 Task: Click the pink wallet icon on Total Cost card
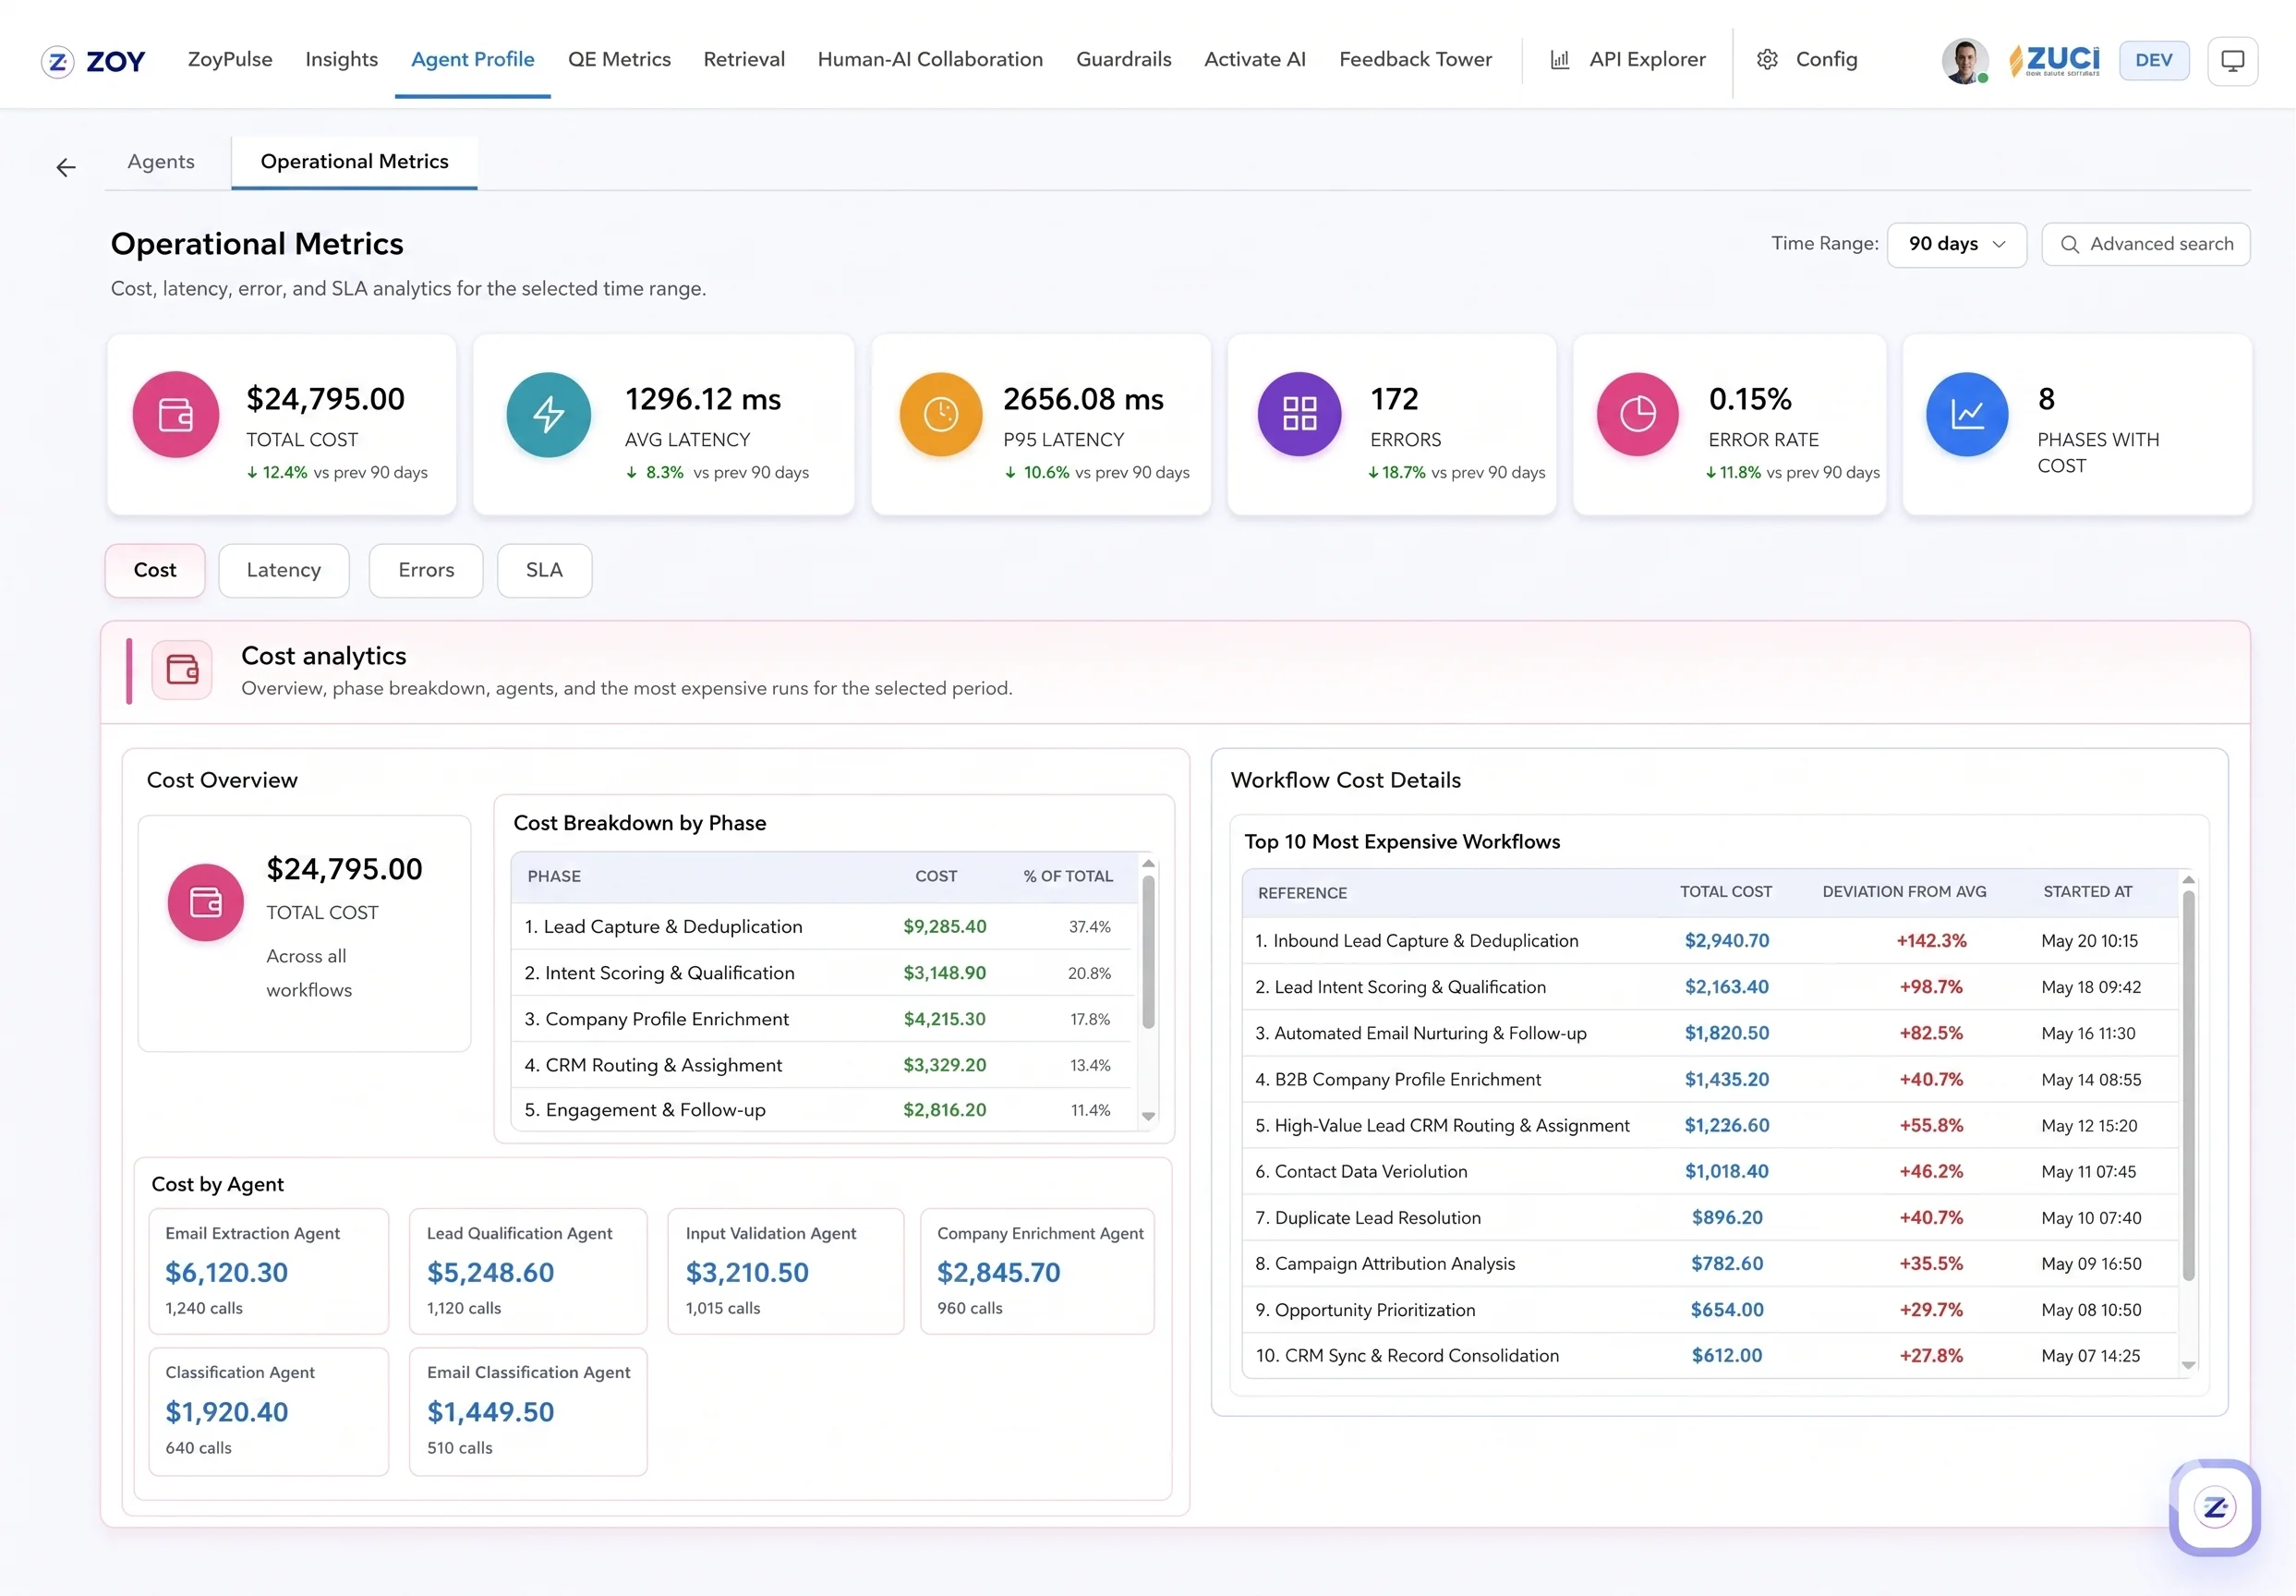pyautogui.click(x=176, y=414)
